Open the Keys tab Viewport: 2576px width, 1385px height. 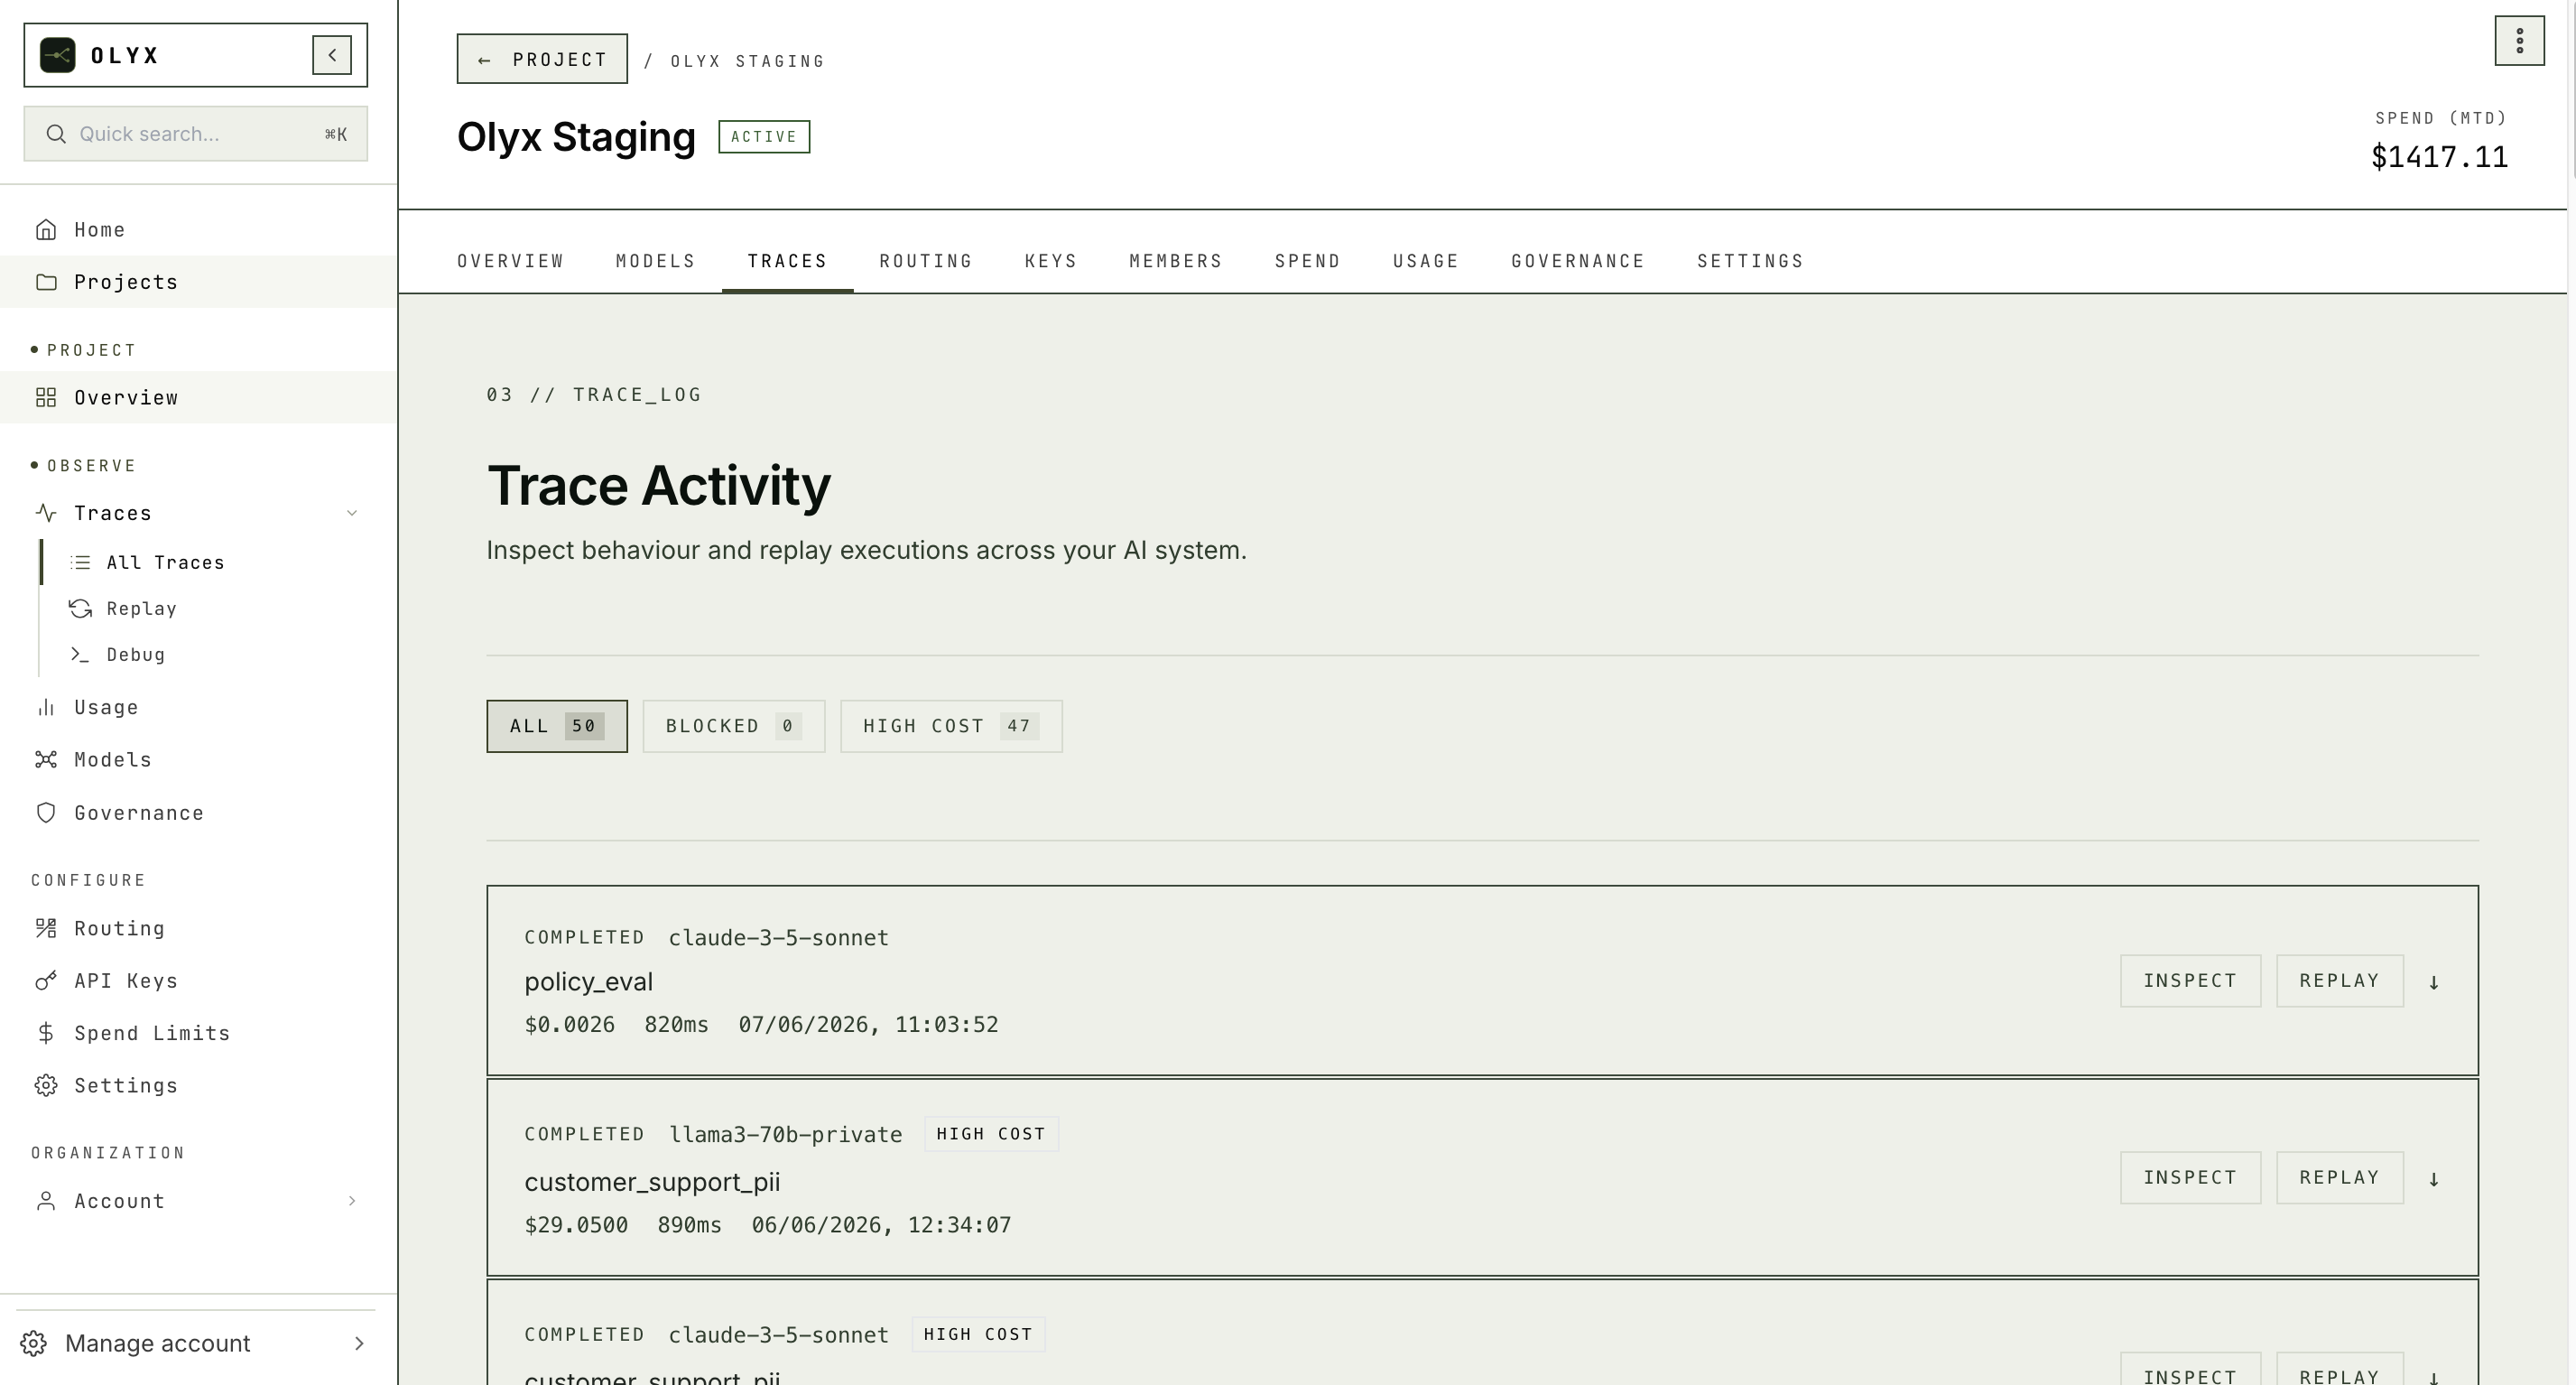[1051, 261]
